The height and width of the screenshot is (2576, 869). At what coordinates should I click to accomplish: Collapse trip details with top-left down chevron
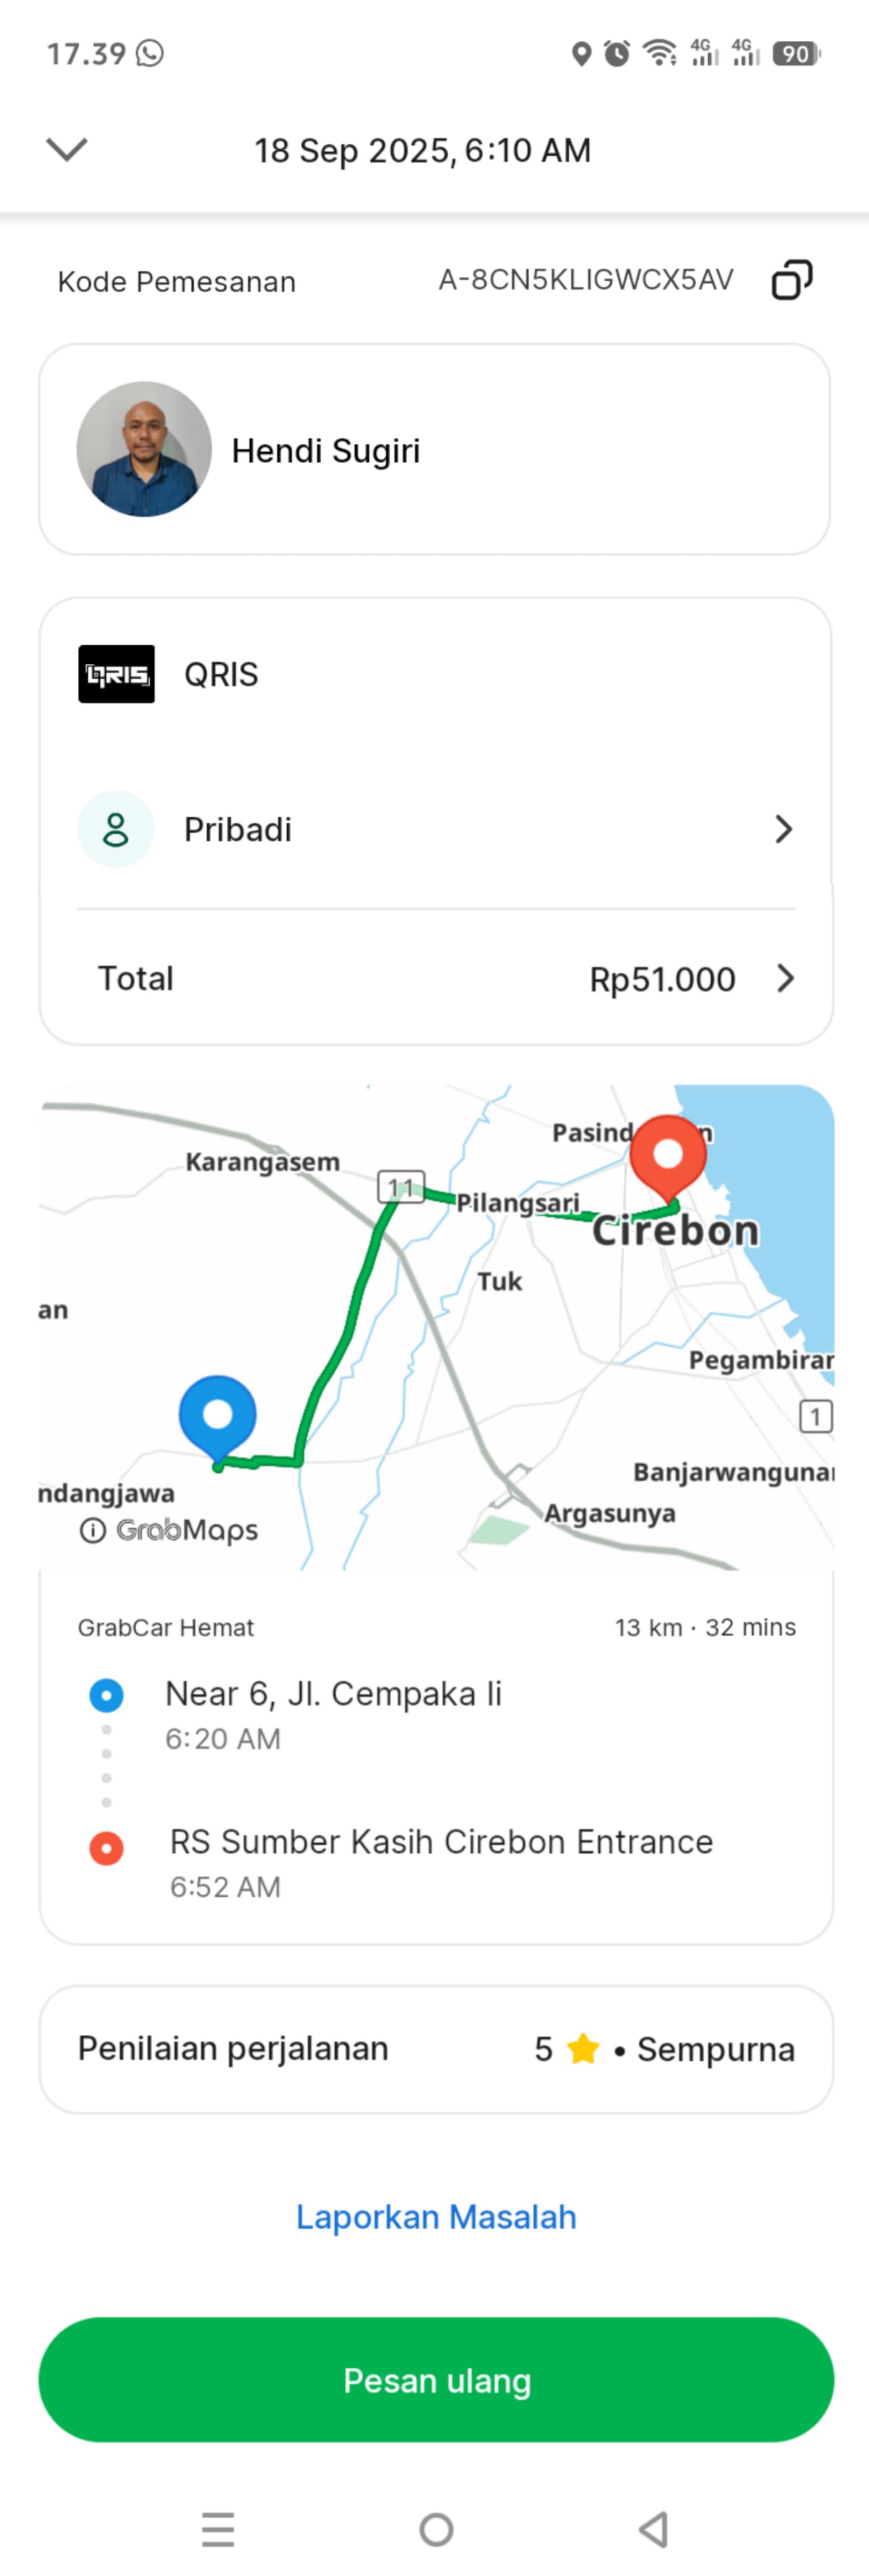point(67,150)
